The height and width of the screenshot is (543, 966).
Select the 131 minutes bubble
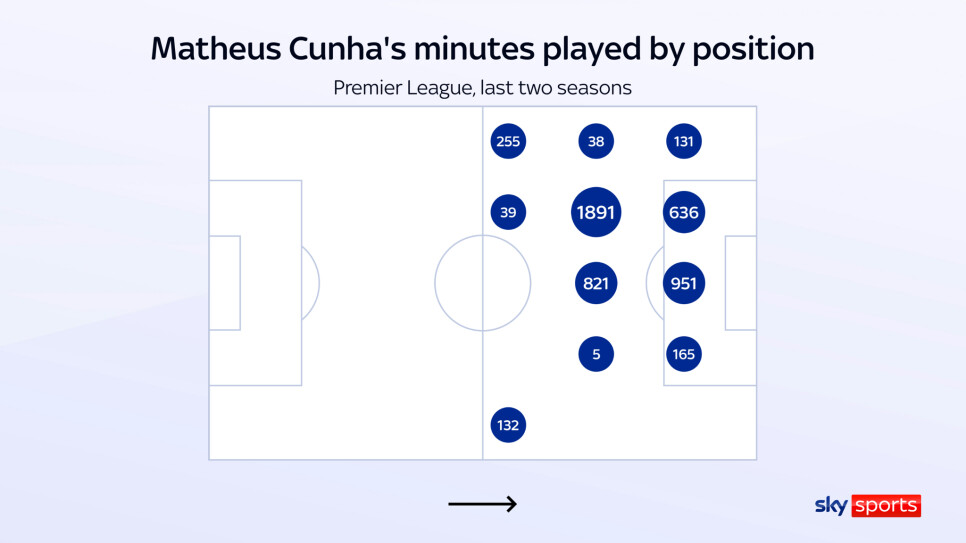[x=684, y=142]
